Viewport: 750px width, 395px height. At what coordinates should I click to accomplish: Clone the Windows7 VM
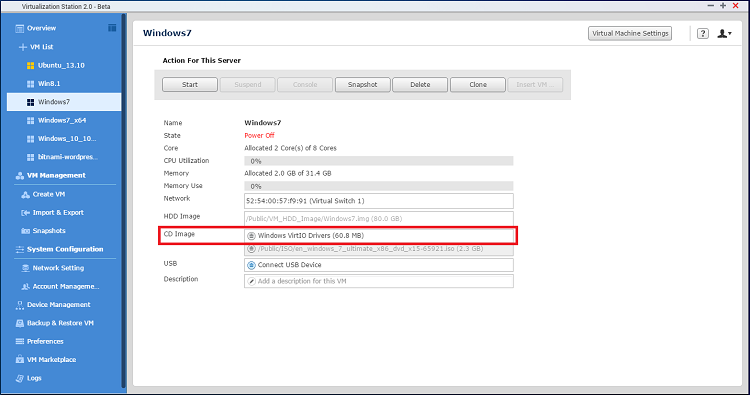click(478, 85)
